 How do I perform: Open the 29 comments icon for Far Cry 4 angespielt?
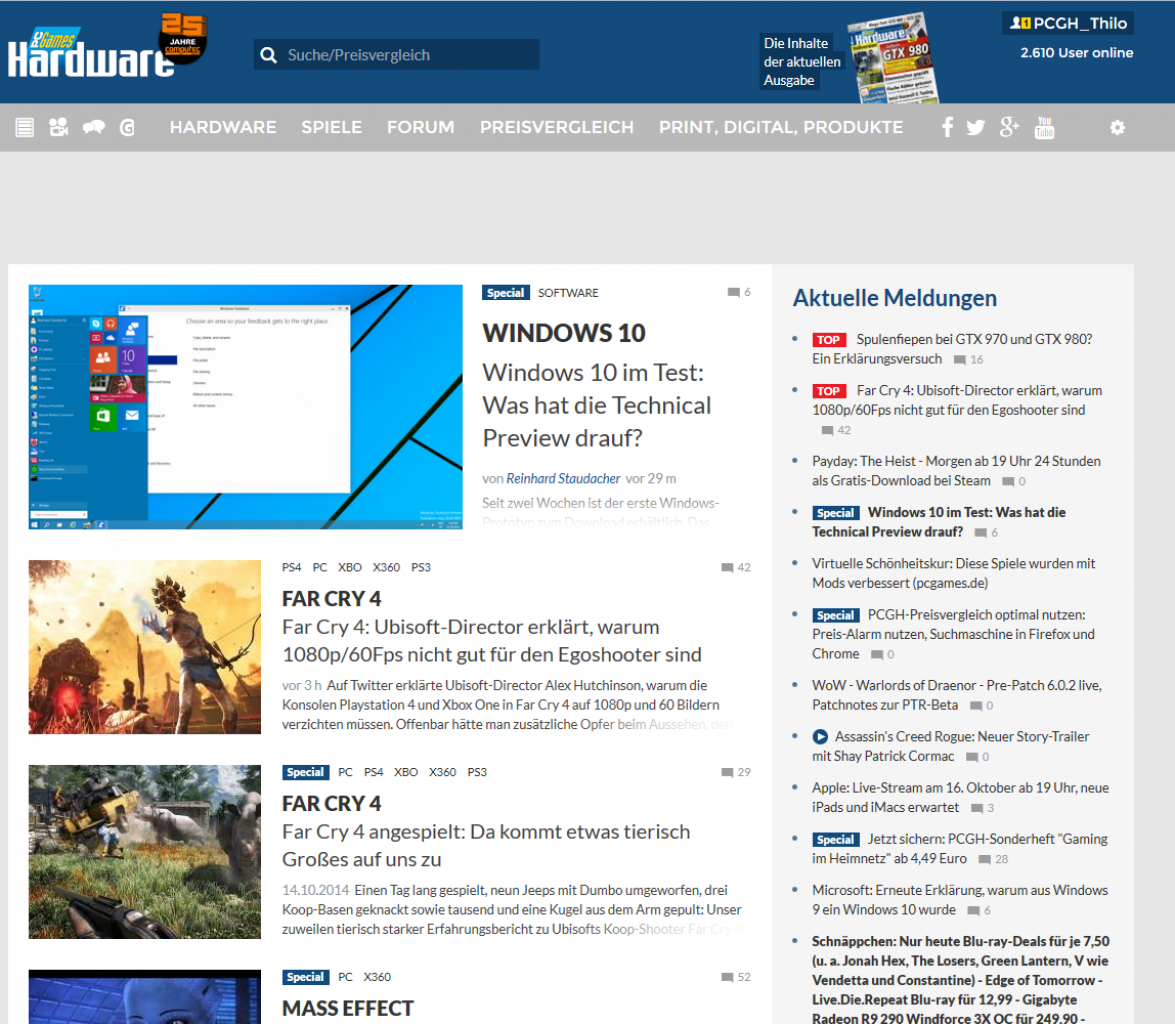[727, 772]
